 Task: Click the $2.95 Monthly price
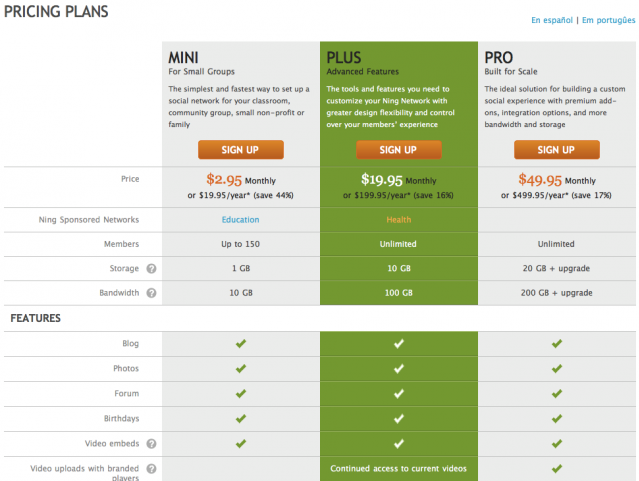point(241,180)
